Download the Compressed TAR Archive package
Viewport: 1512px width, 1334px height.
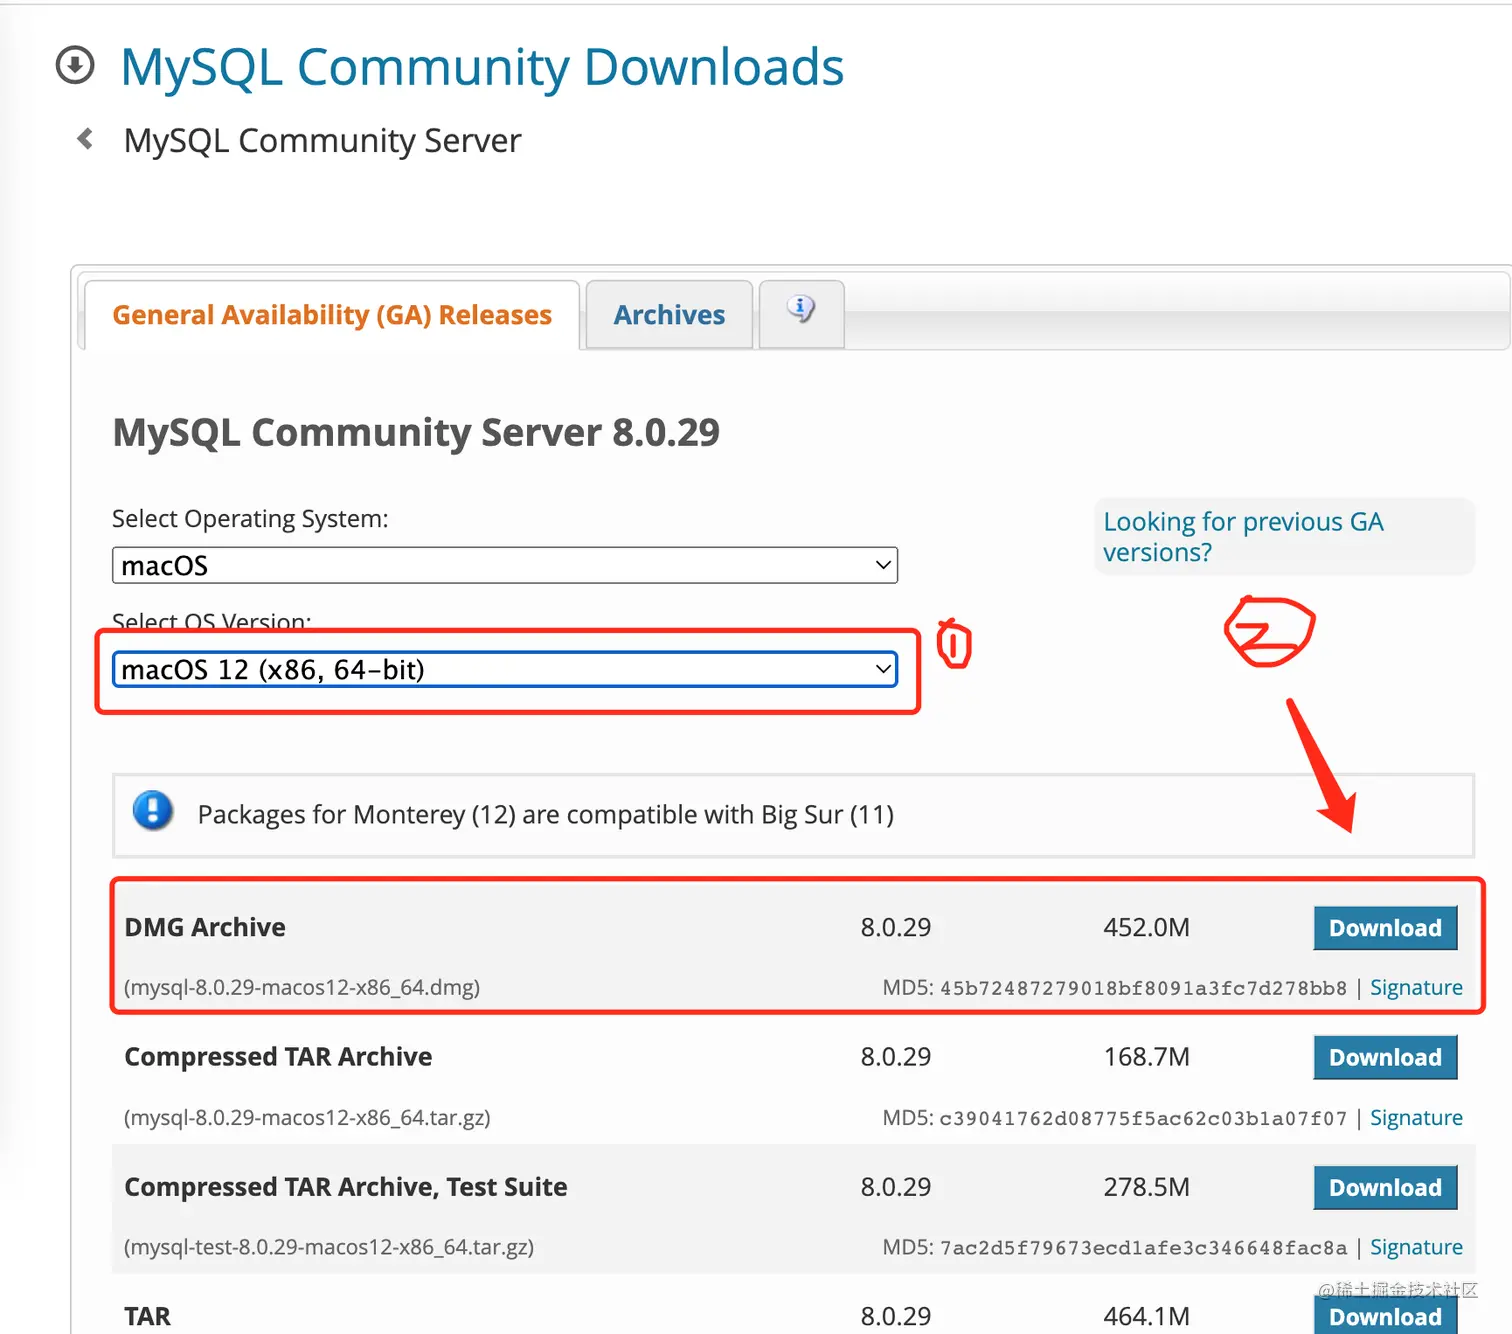(1385, 1057)
